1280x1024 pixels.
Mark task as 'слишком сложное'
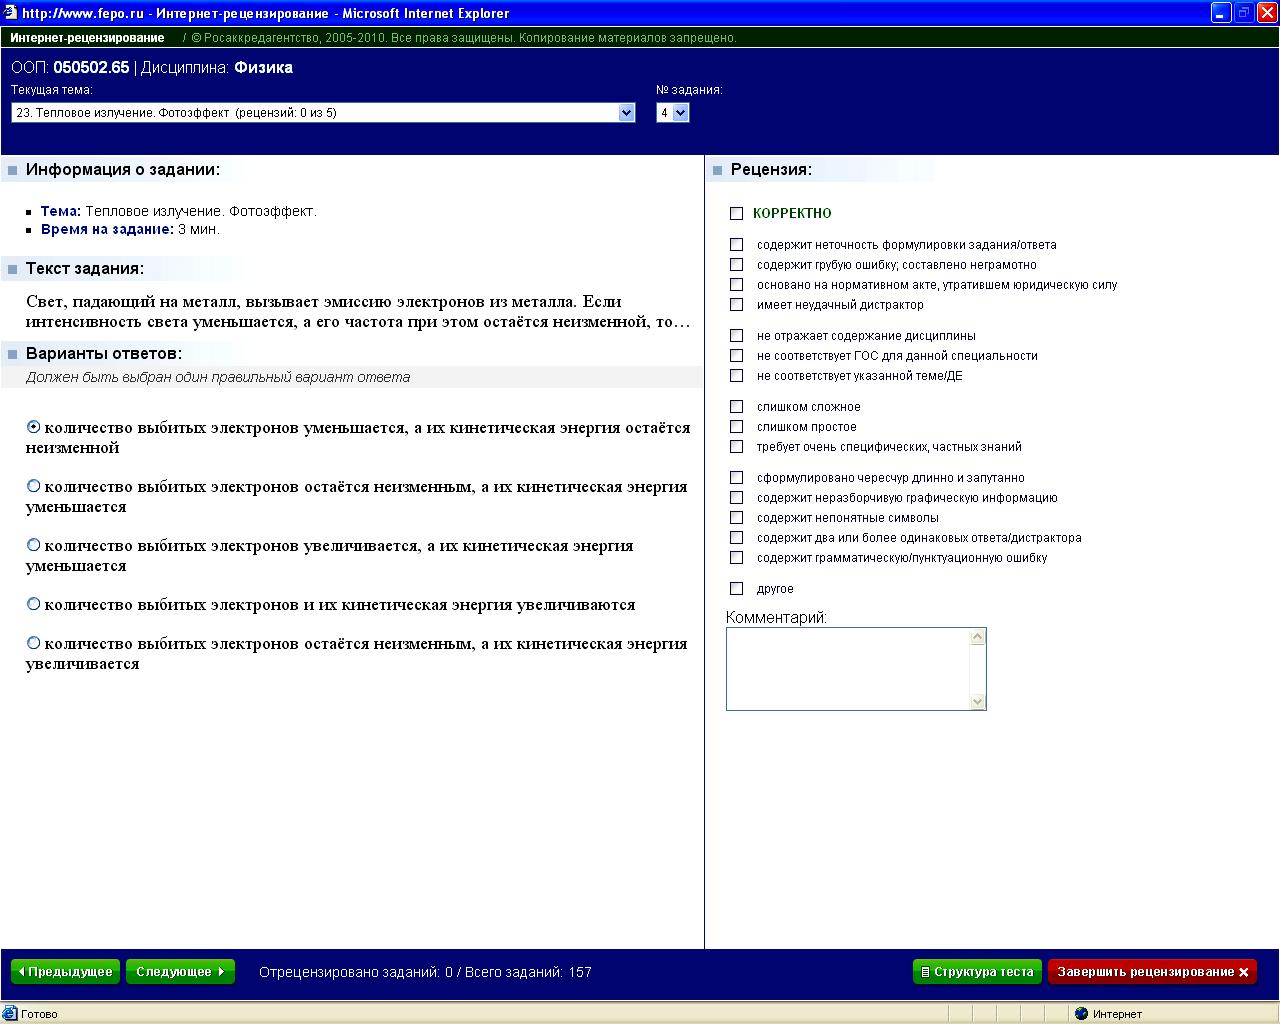pos(737,406)
